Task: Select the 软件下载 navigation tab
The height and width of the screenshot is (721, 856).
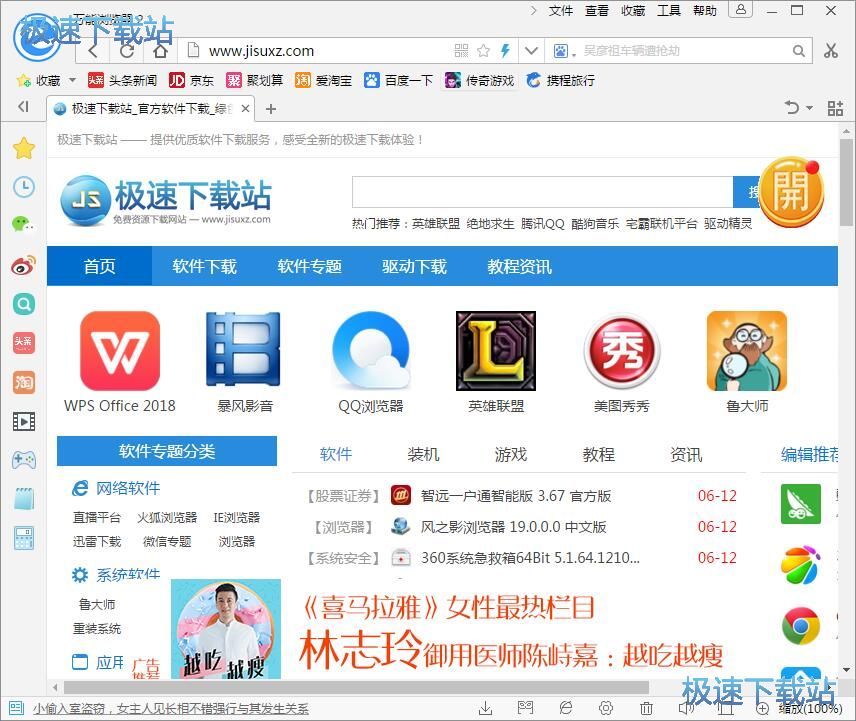Action: point(204,266)
